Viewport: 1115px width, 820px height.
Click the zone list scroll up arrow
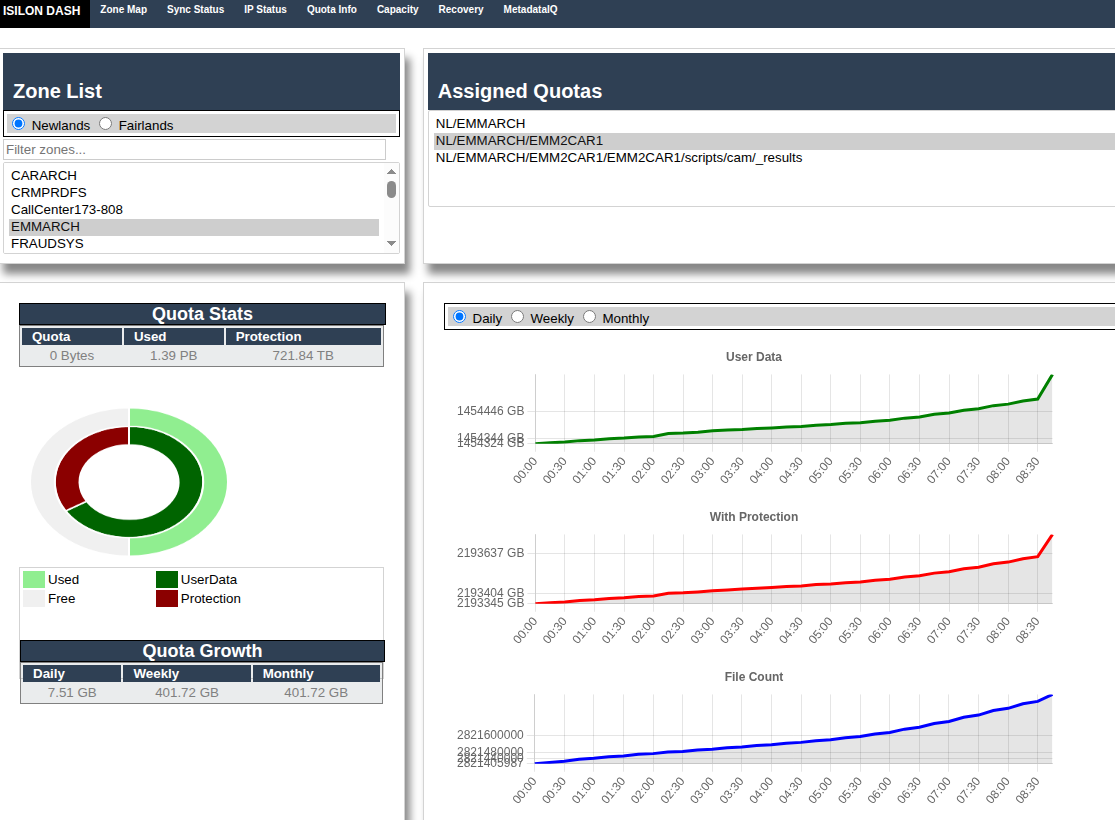point(391,171)
